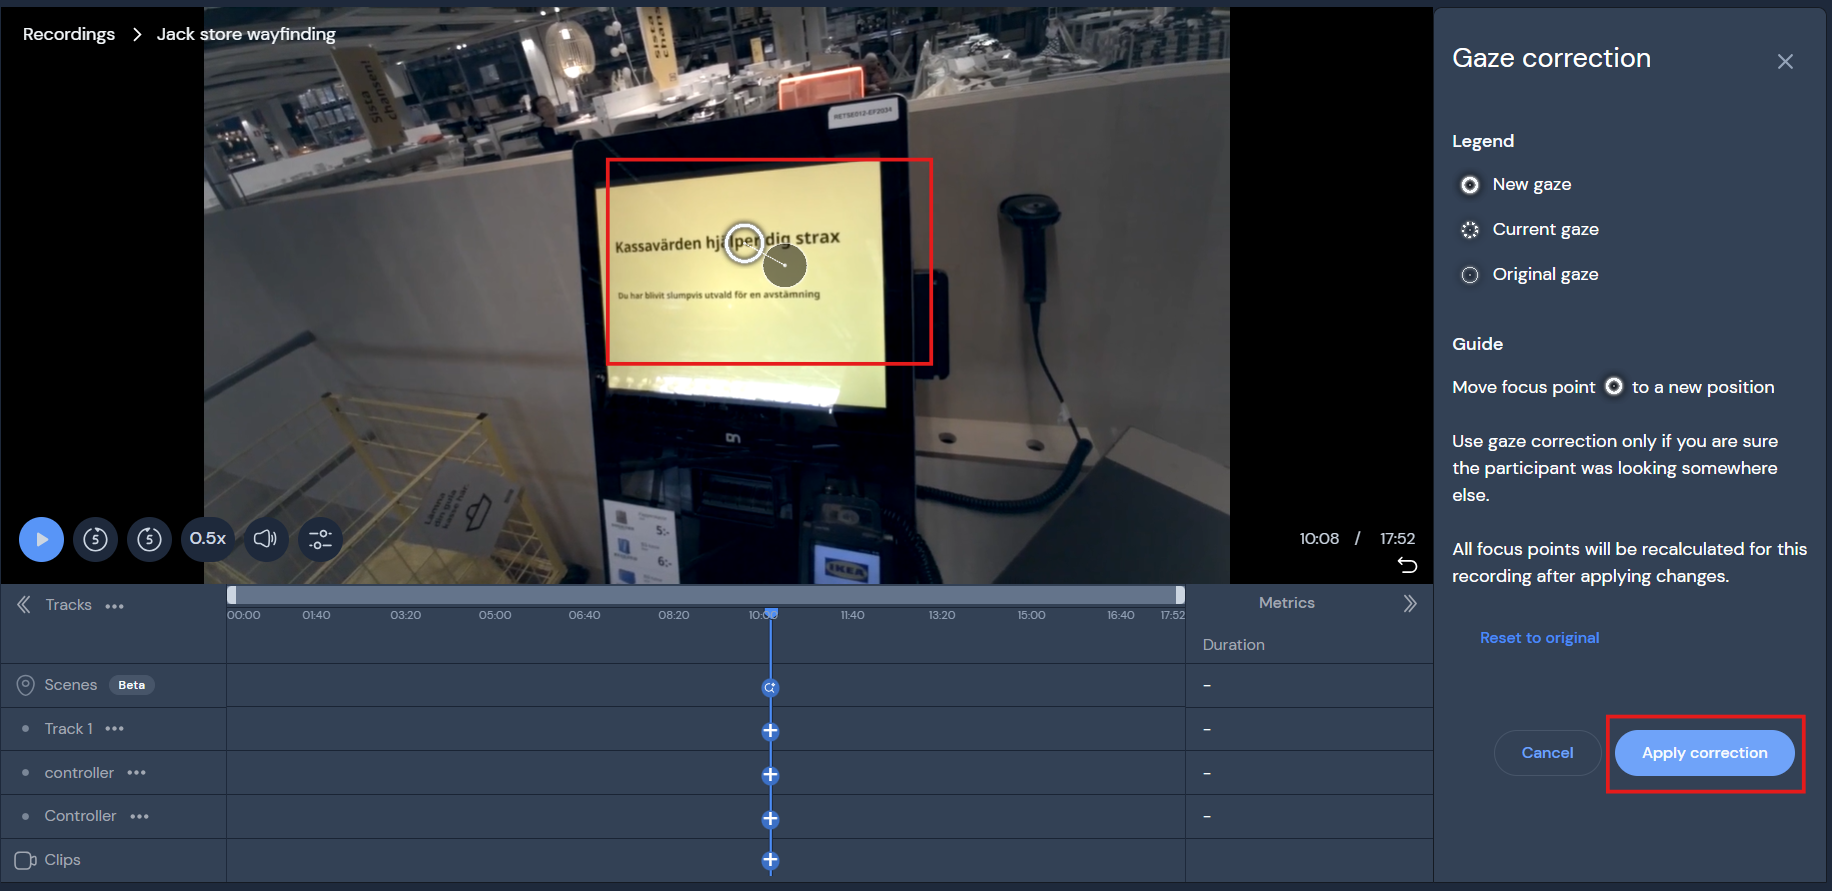The height and width of the screenshot is (891, 1832).
Task: Click the Current gaze legend icon
Action: pos(1470,230)
